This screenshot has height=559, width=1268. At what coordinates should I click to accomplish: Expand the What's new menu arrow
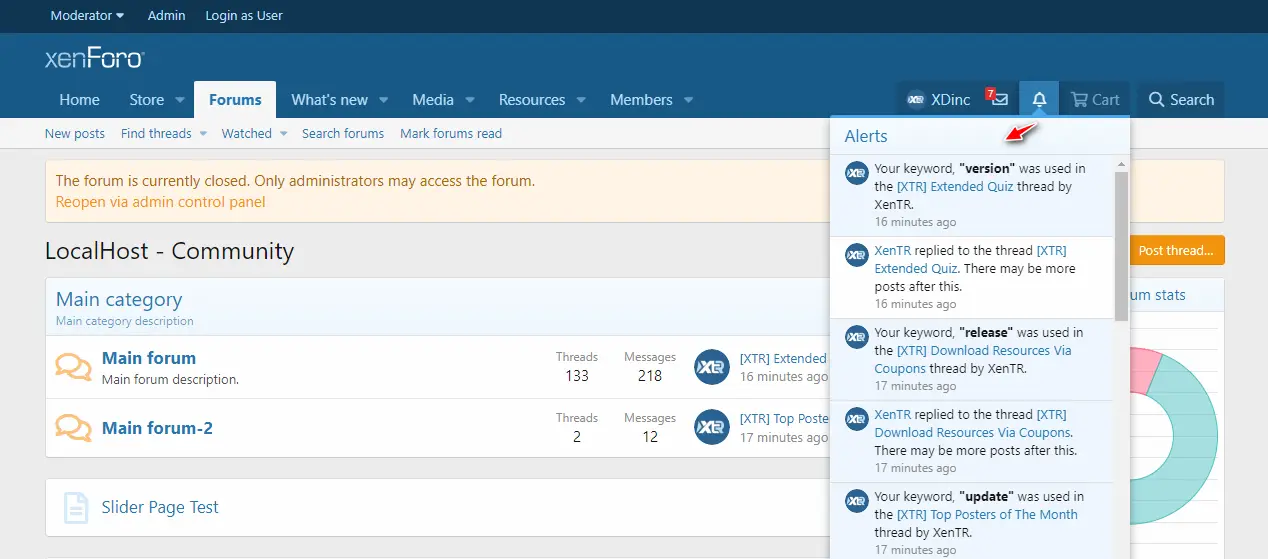(384, 100)
